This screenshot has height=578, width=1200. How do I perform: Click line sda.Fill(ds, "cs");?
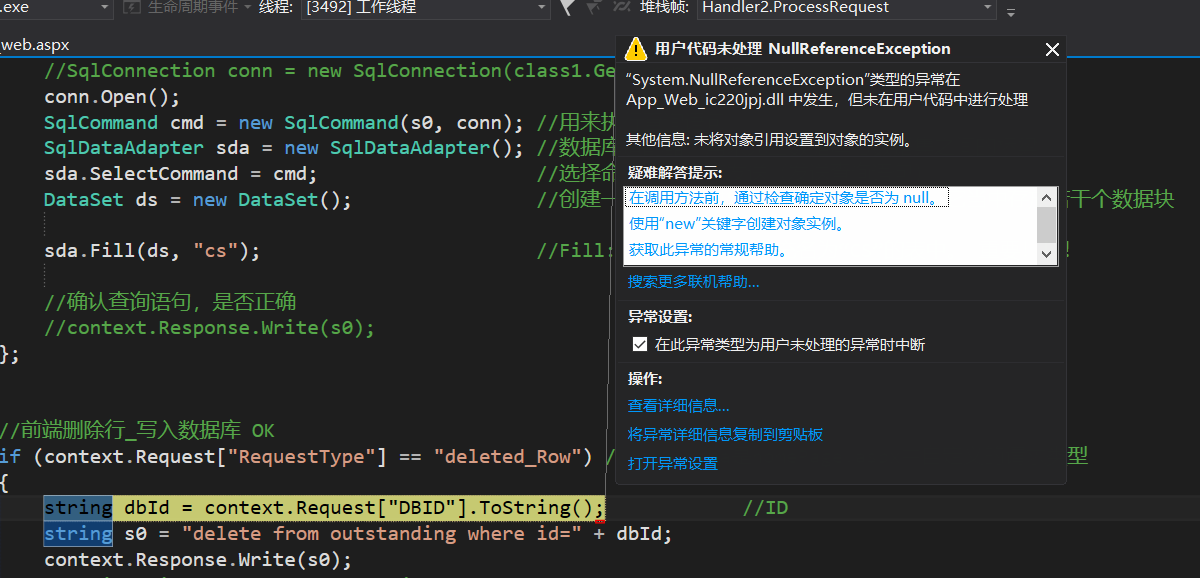152,251
